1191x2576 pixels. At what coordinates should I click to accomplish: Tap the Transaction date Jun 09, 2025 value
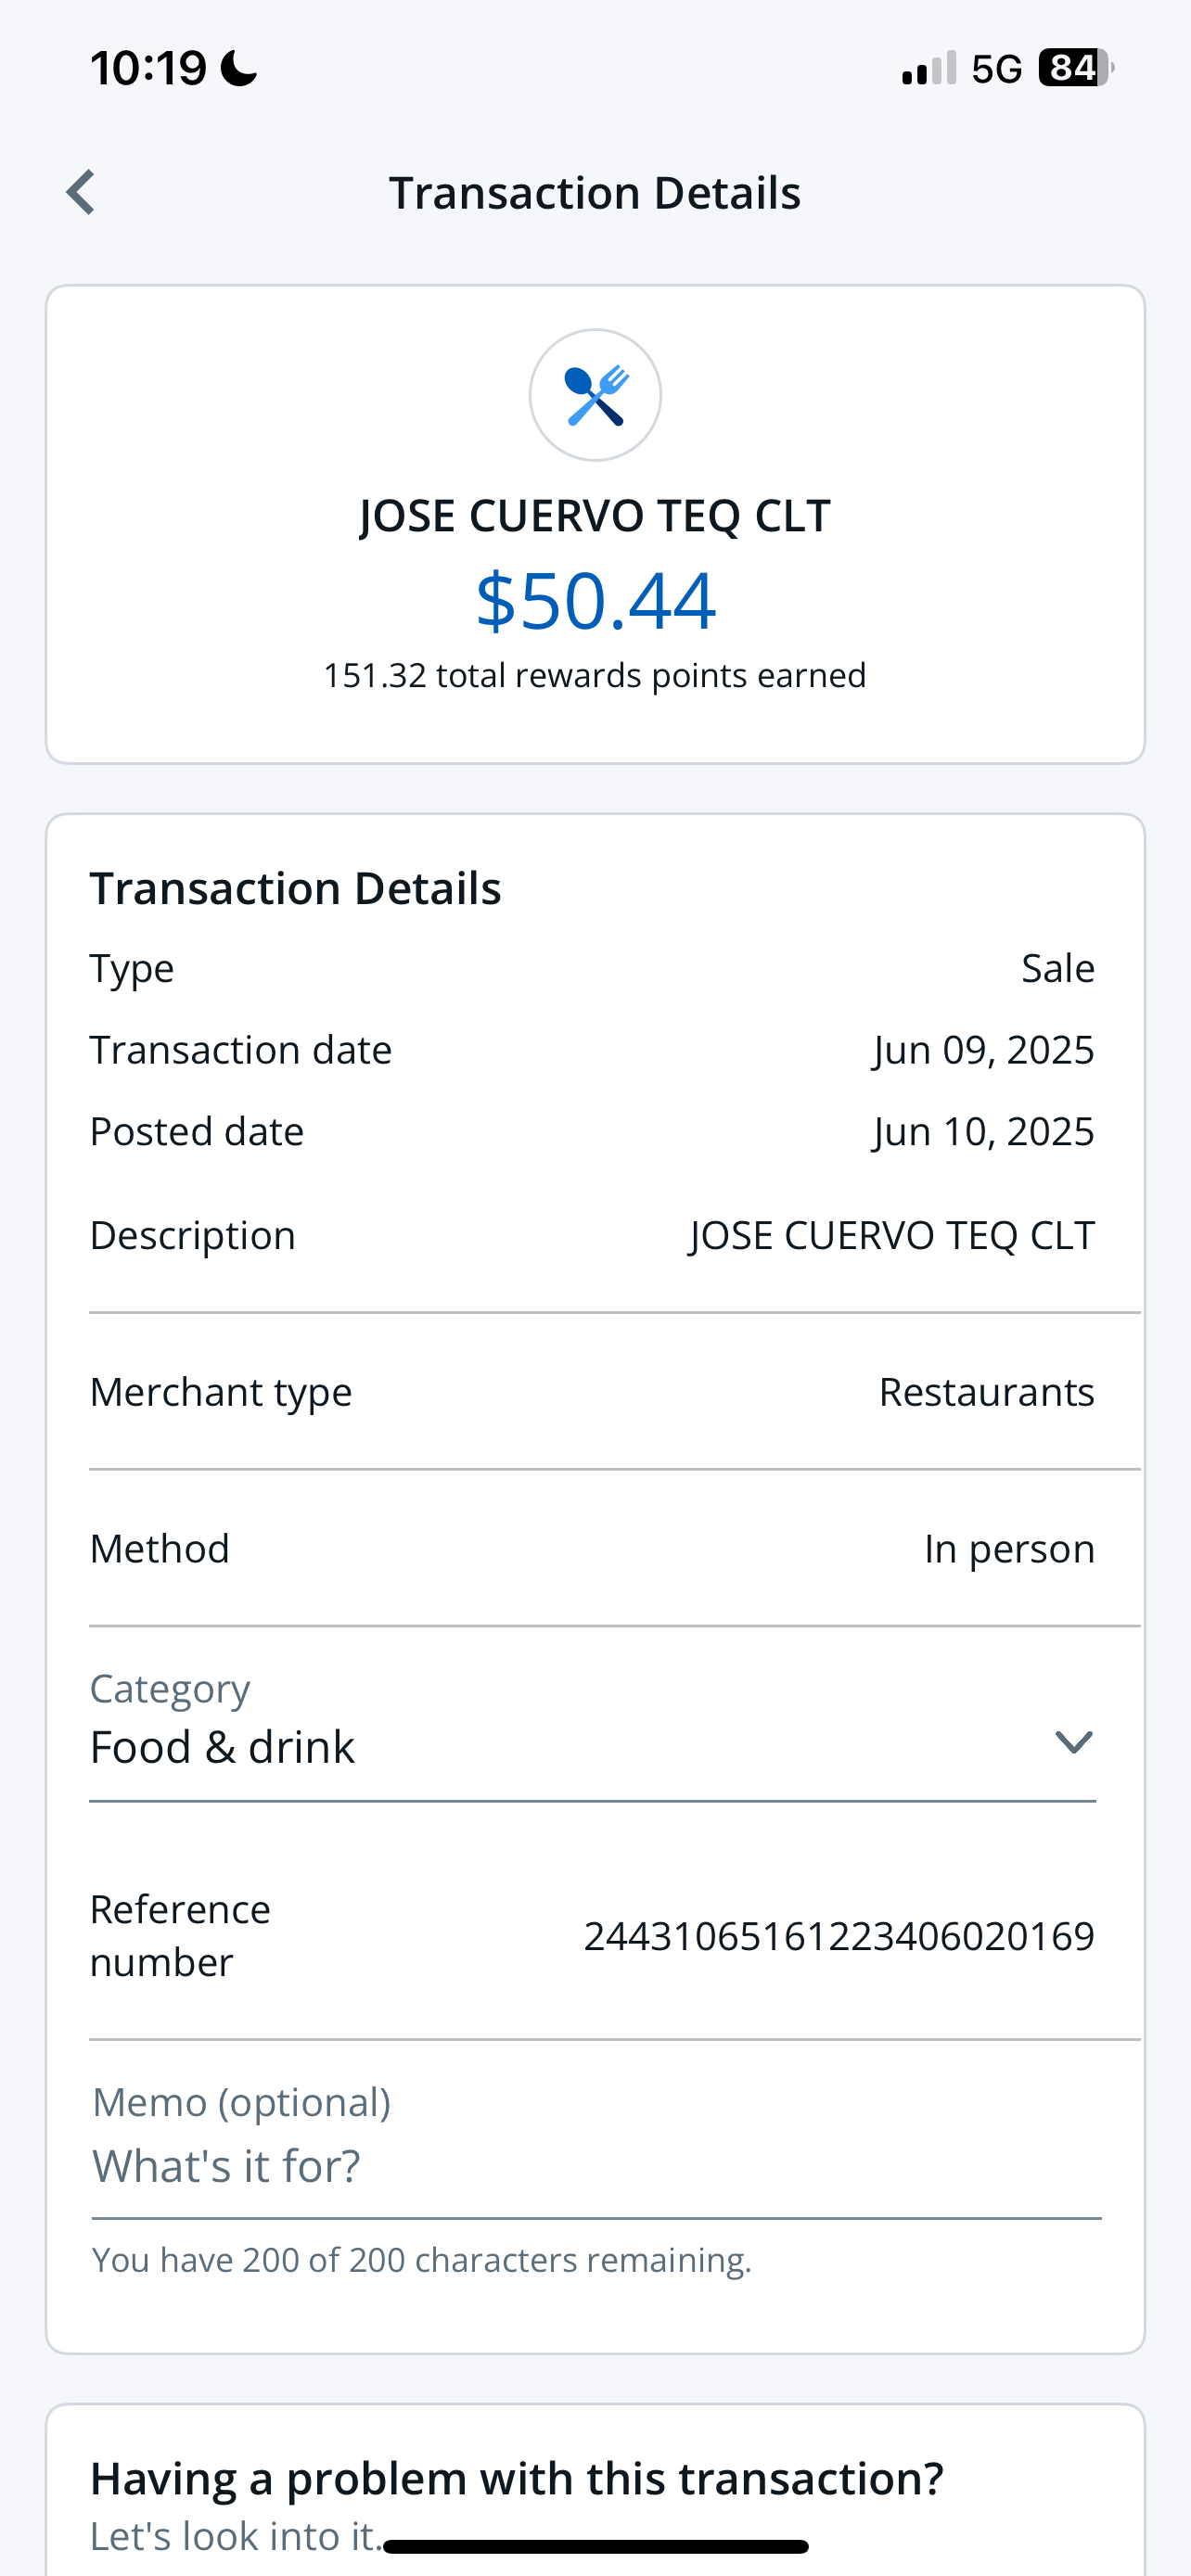point(983,1050)
